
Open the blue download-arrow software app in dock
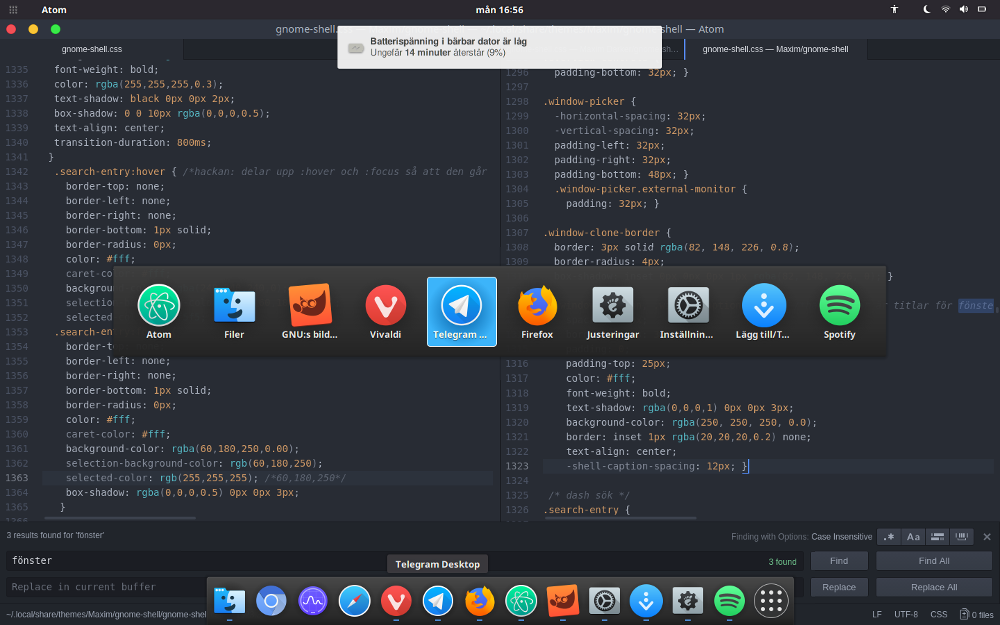646,601
